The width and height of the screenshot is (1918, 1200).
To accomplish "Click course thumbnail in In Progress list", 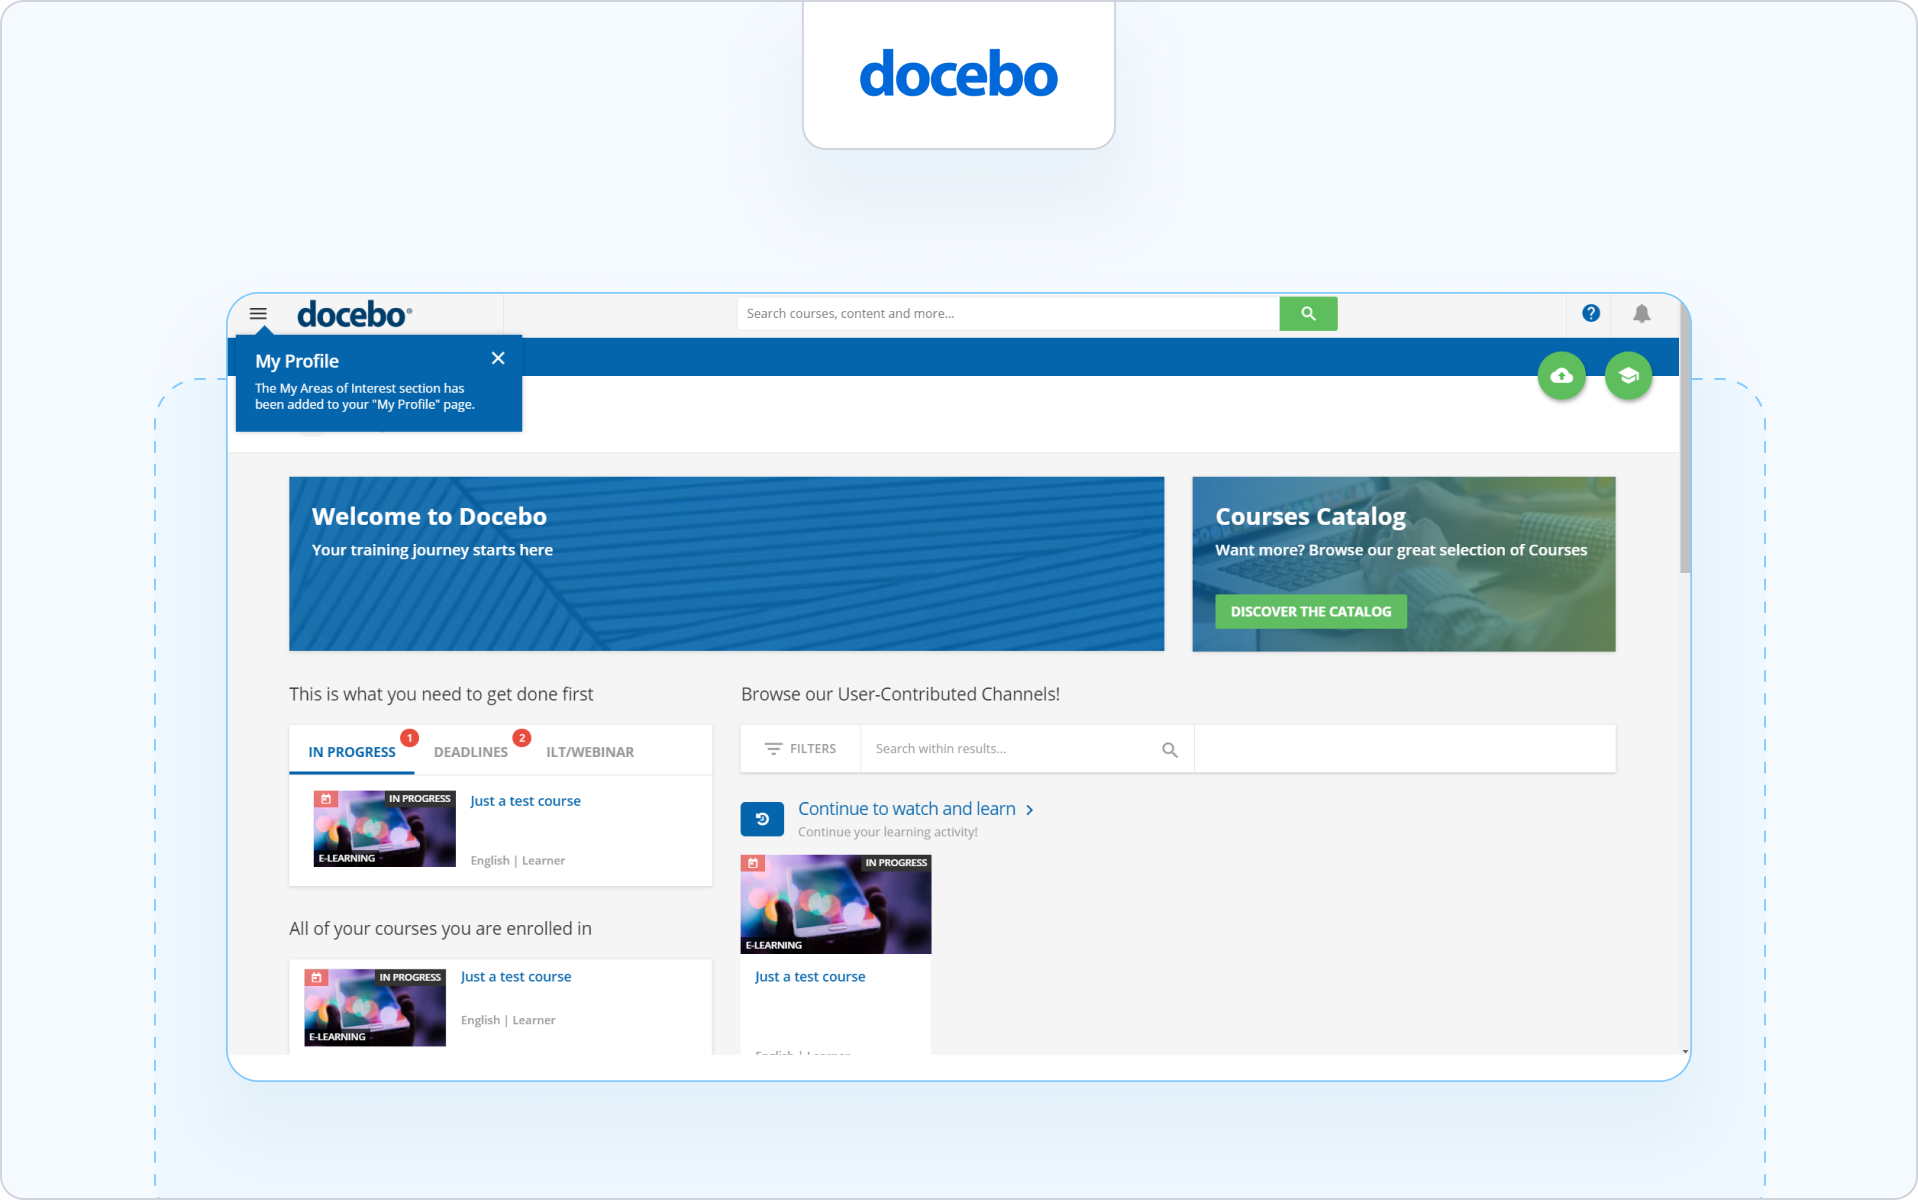I will pos(384,829).
